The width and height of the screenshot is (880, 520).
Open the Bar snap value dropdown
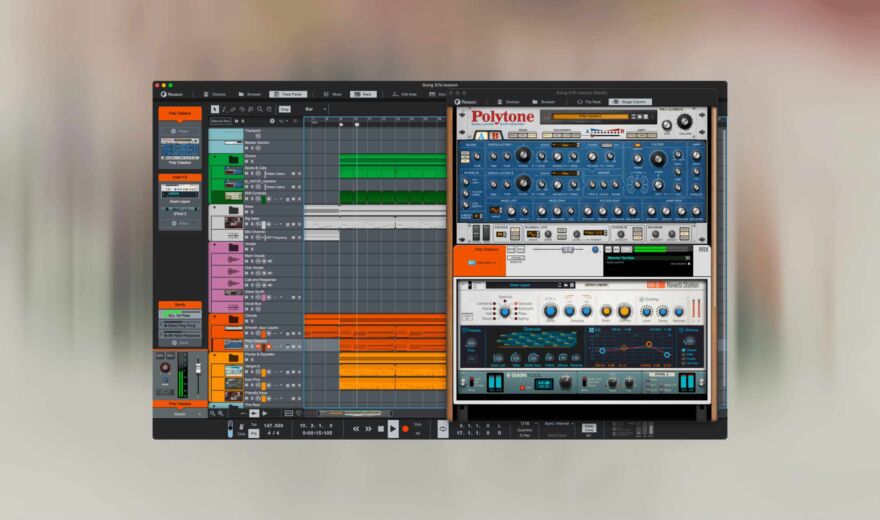[315, 109]
